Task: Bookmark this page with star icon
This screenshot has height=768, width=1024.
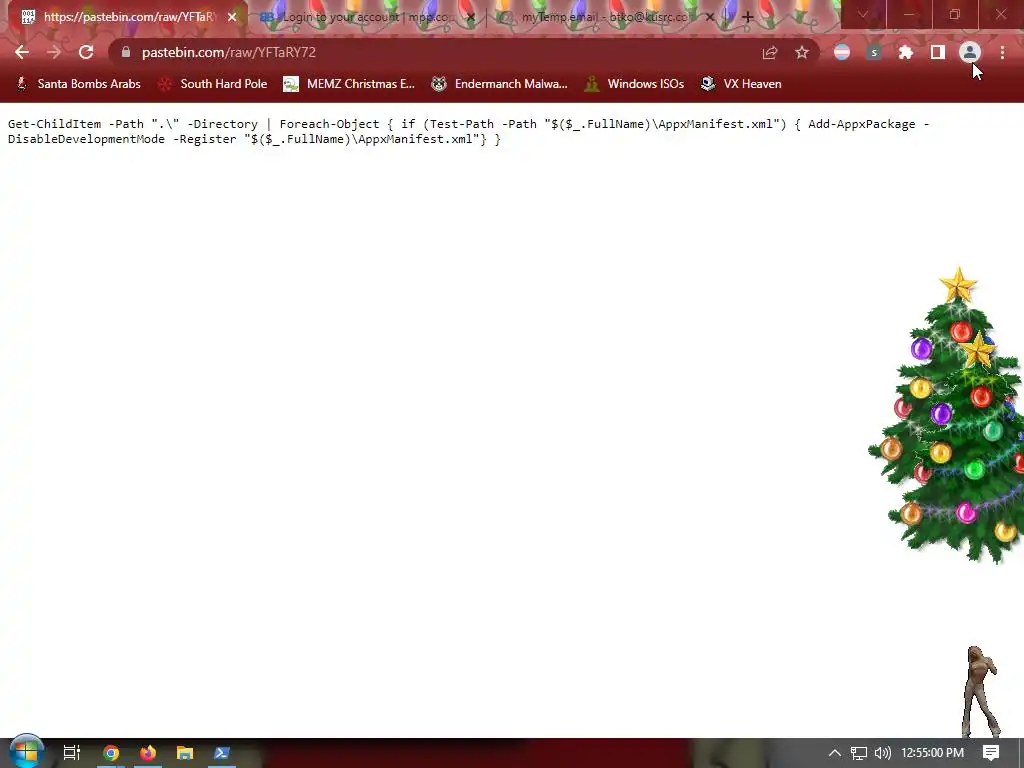Action: [802, 52]
